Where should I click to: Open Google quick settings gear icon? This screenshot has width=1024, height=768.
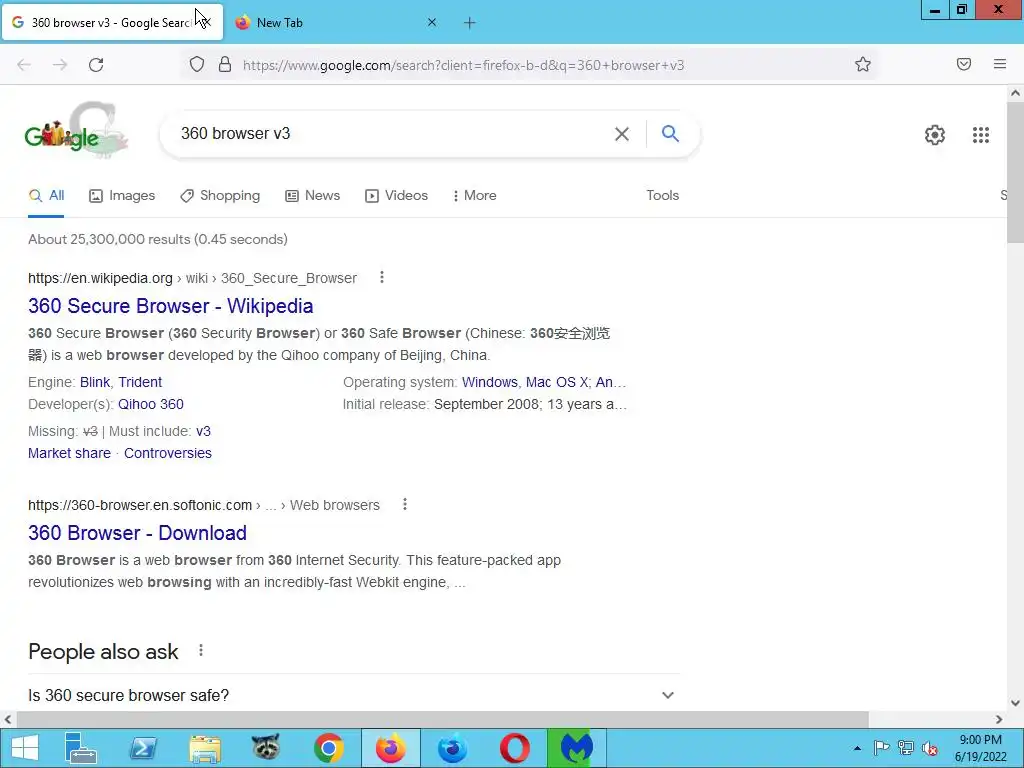point(935,135)
